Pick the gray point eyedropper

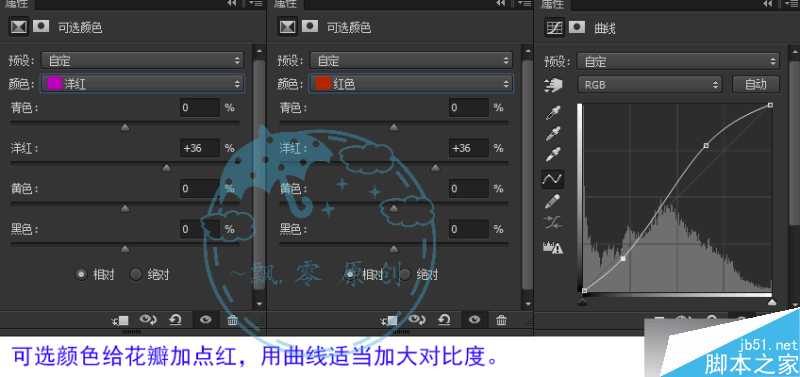[553, 134]
